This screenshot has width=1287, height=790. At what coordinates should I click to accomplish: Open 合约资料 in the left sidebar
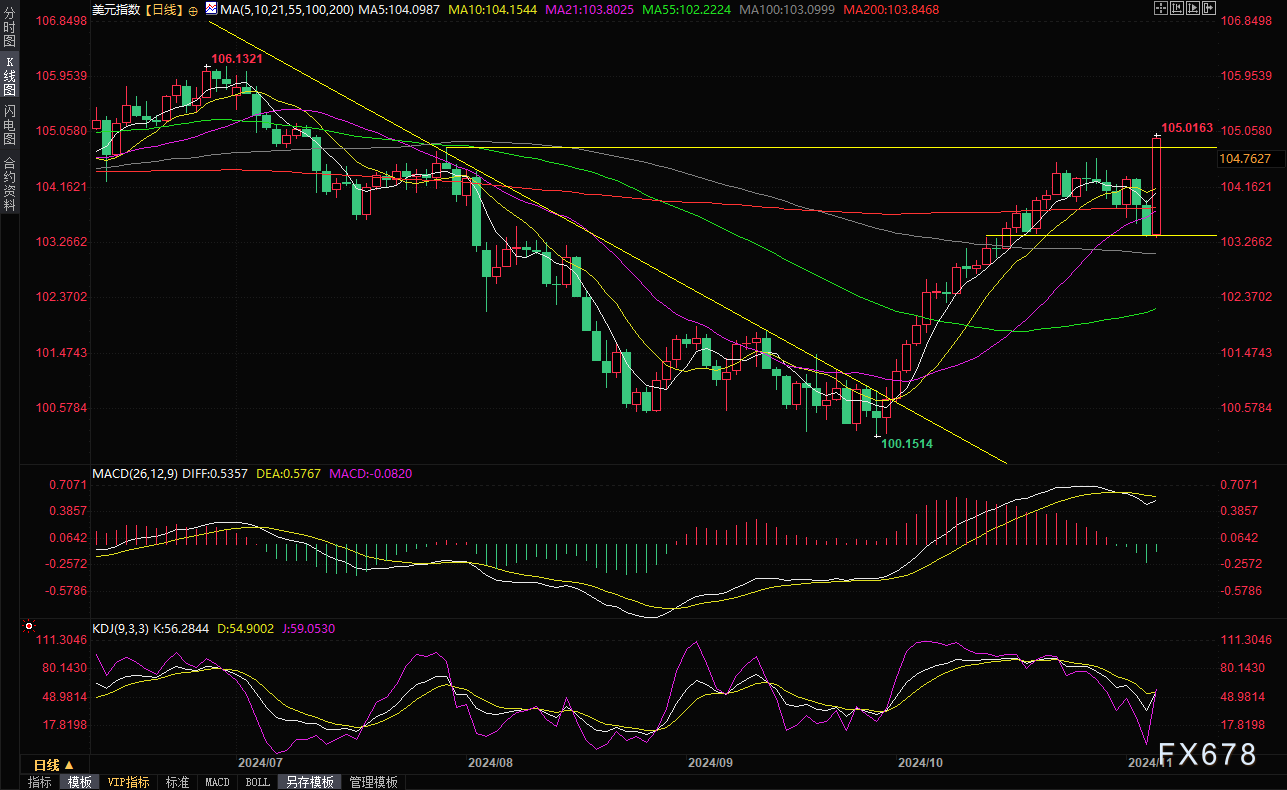(10, 184)
